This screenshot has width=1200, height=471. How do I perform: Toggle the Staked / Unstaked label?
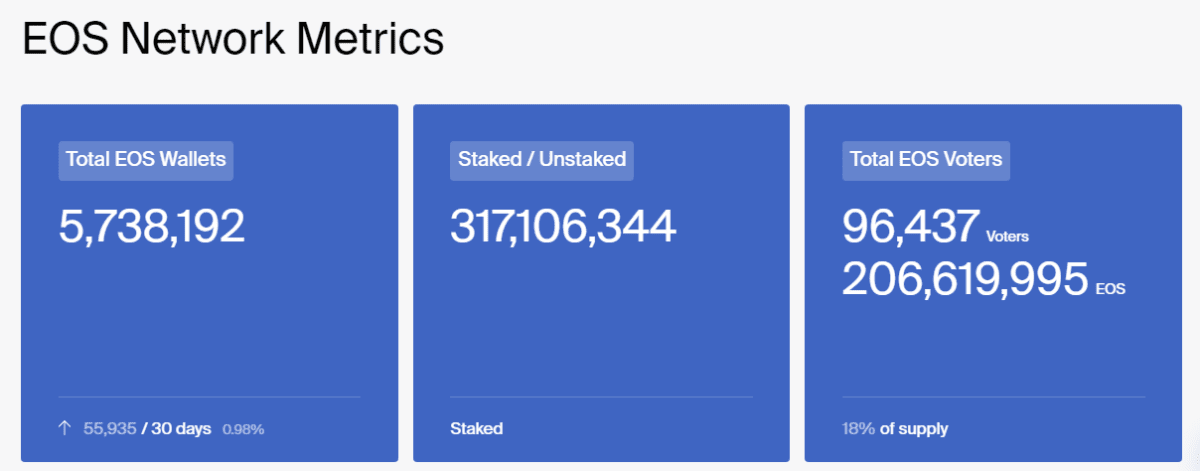tap(542, 159)
